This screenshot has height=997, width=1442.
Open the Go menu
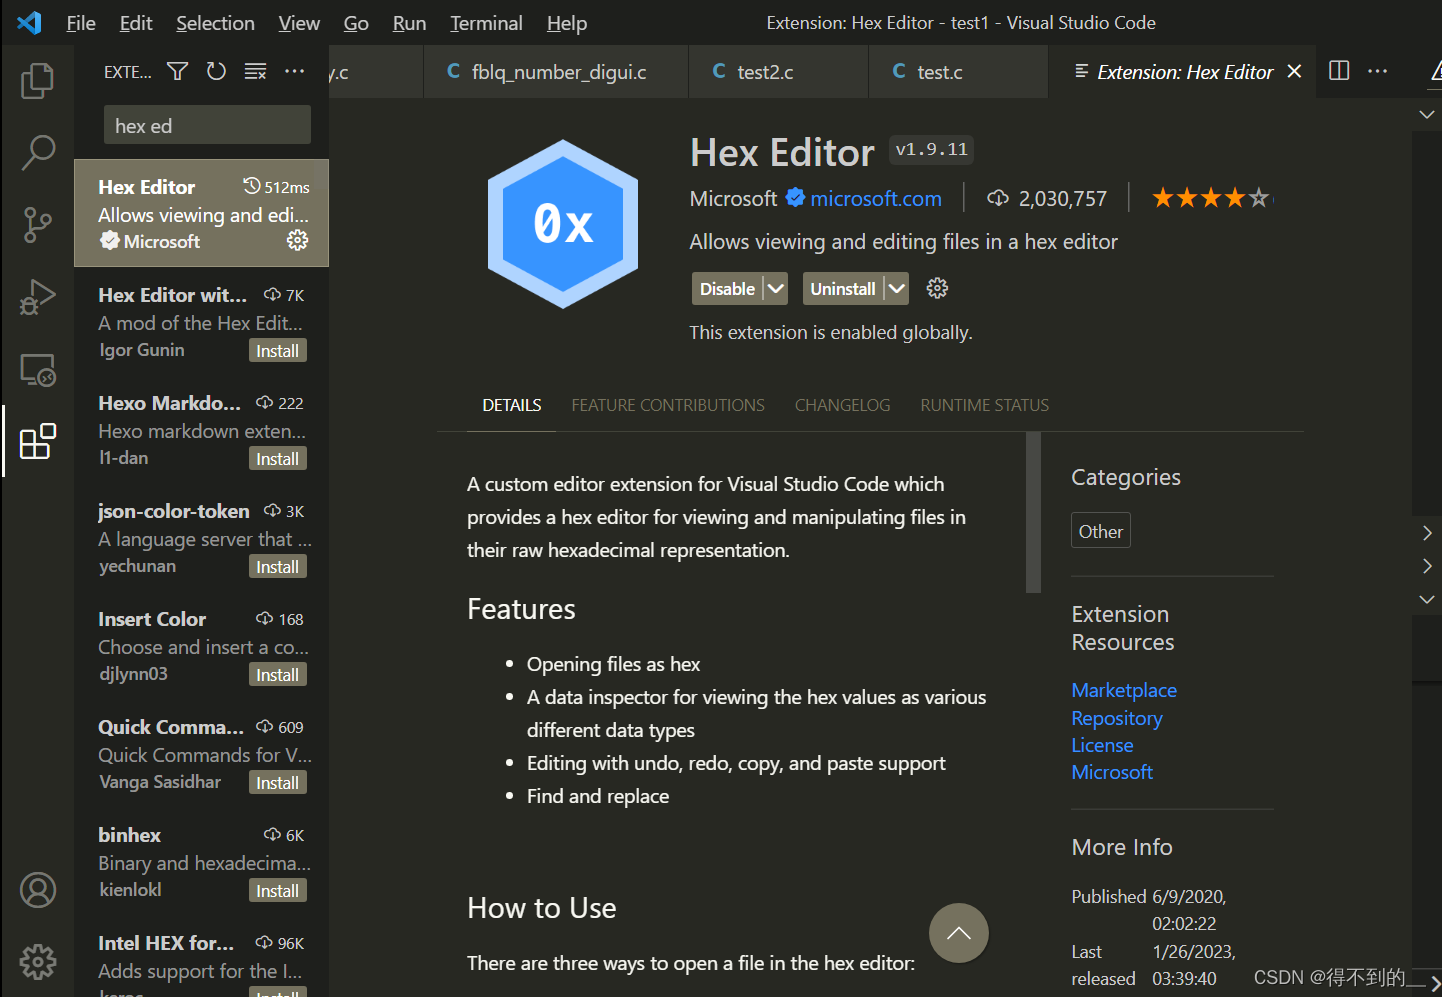356,23
